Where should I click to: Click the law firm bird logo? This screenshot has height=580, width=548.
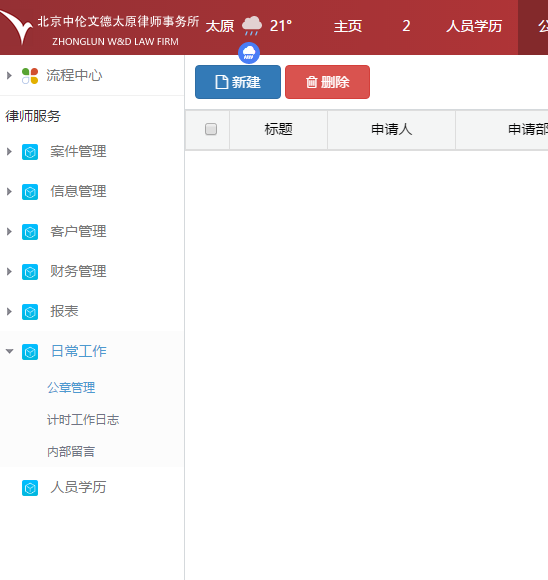(x=17, y=27)
